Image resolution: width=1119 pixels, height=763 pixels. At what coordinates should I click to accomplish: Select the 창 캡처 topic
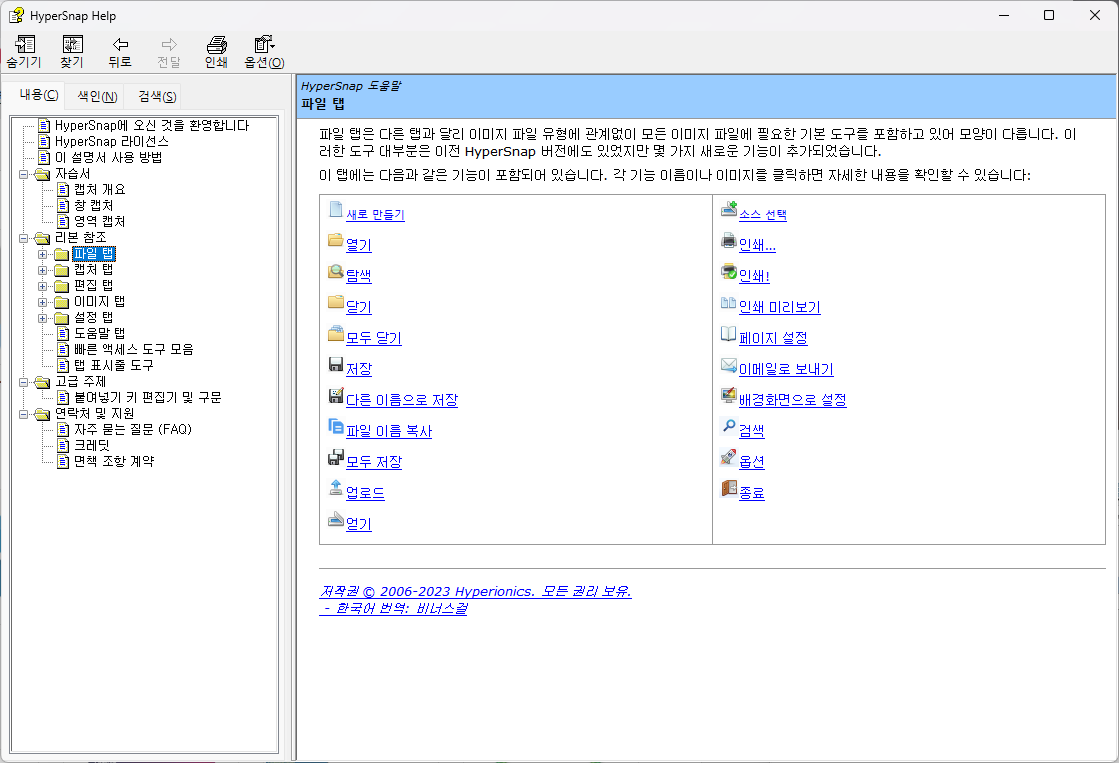pos(93,206)
